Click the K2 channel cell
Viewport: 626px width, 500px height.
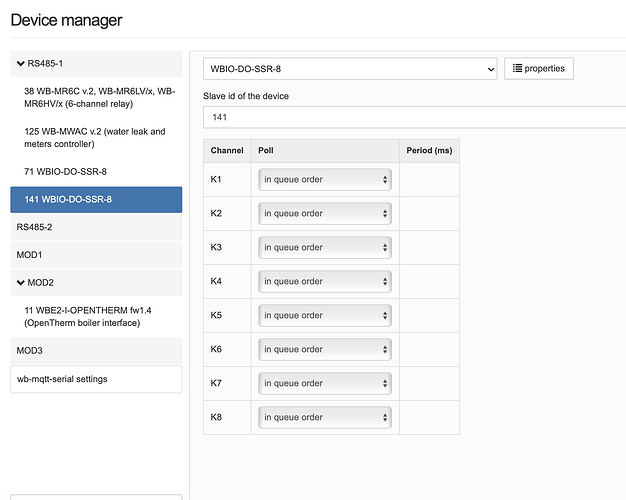[x=227, y=213]
